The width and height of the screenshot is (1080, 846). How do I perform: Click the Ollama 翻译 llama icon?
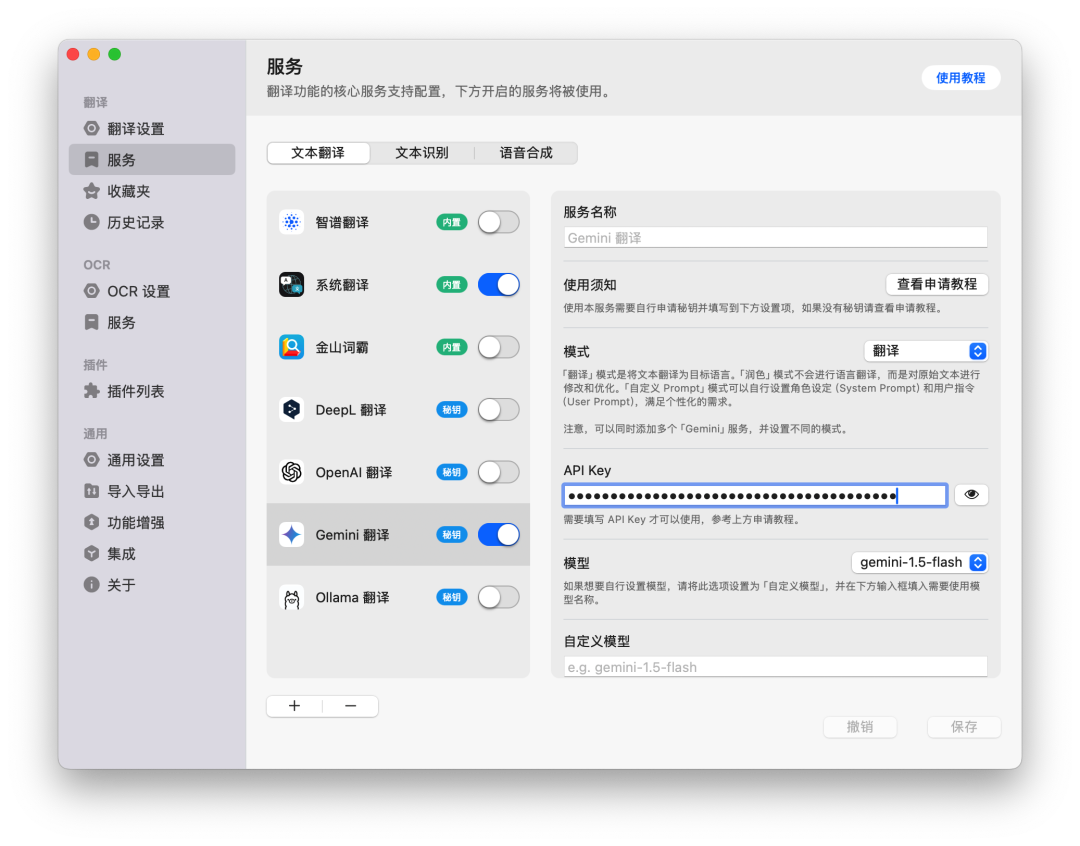[x=292, y=597]
